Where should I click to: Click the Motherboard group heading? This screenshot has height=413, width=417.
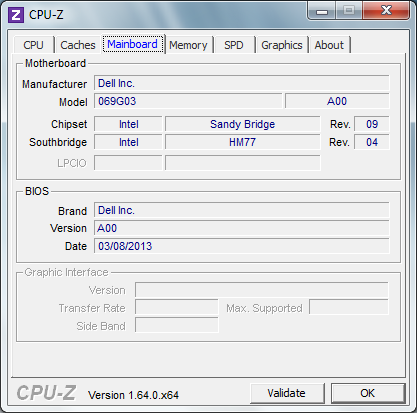coord(55,63)
